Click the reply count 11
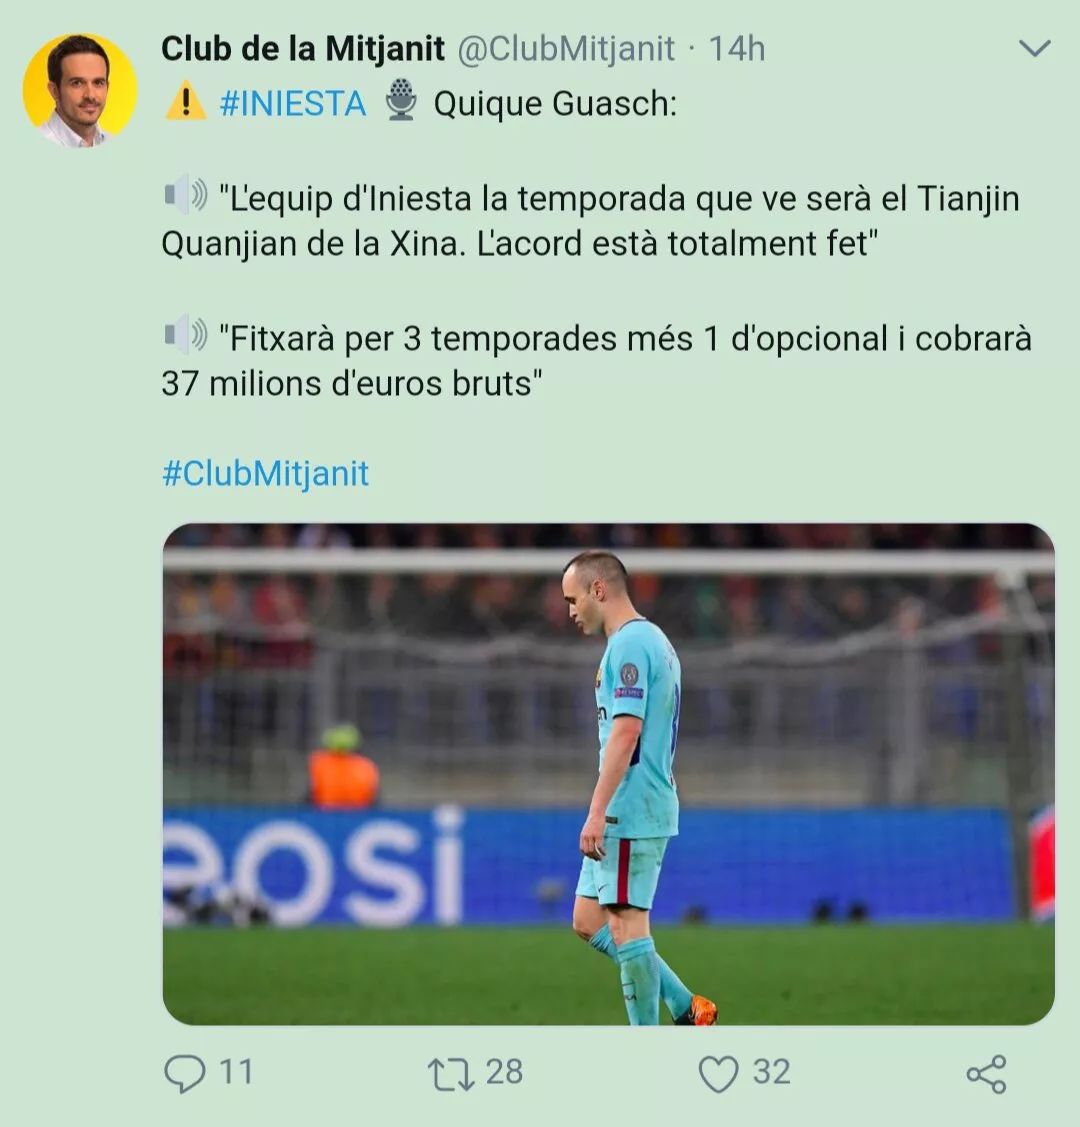Viewport: 1080px width, 1127px height. (236, 1072)
